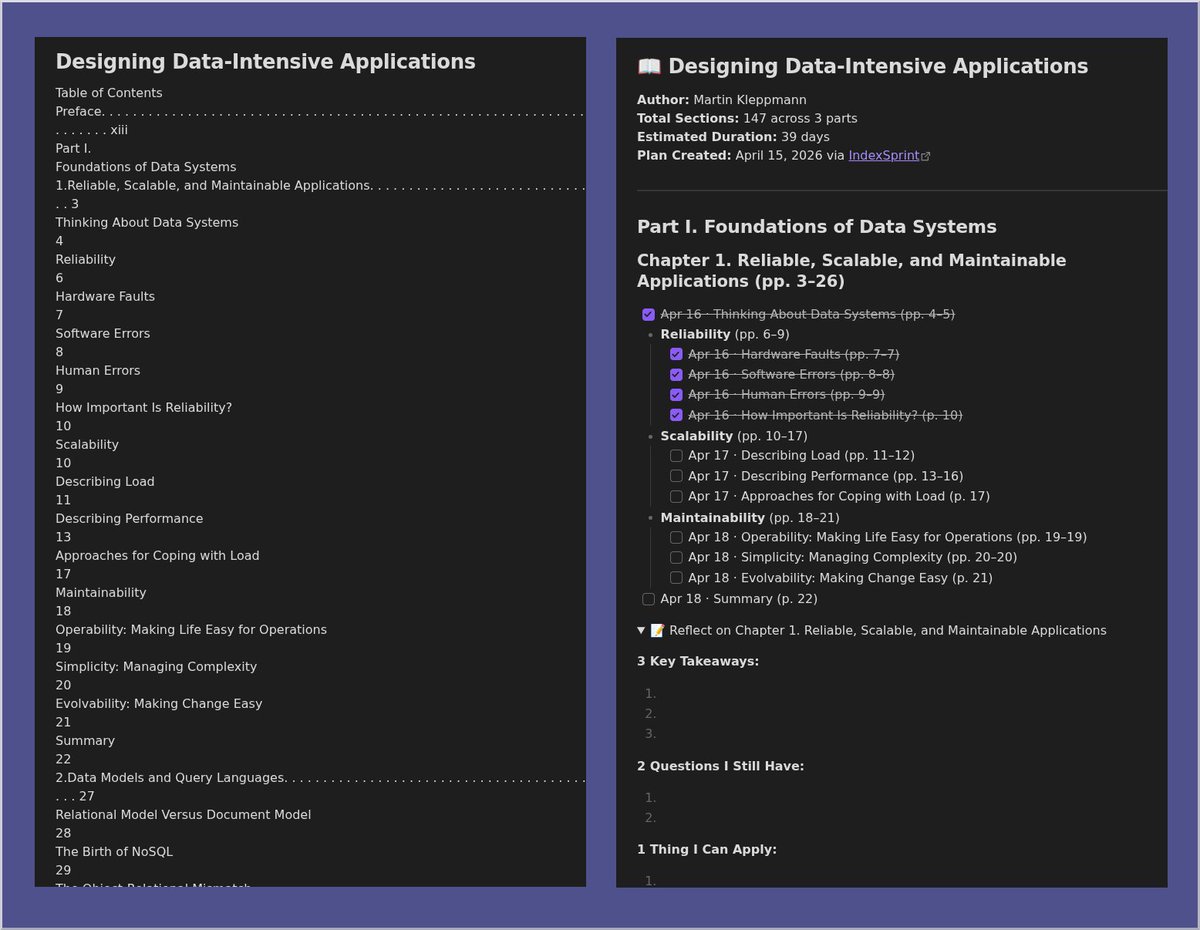Collapse the Reflect on Chapter 1 section
Image resolution: width=1200 pixels, height=930 pixels.
(642, 630)
